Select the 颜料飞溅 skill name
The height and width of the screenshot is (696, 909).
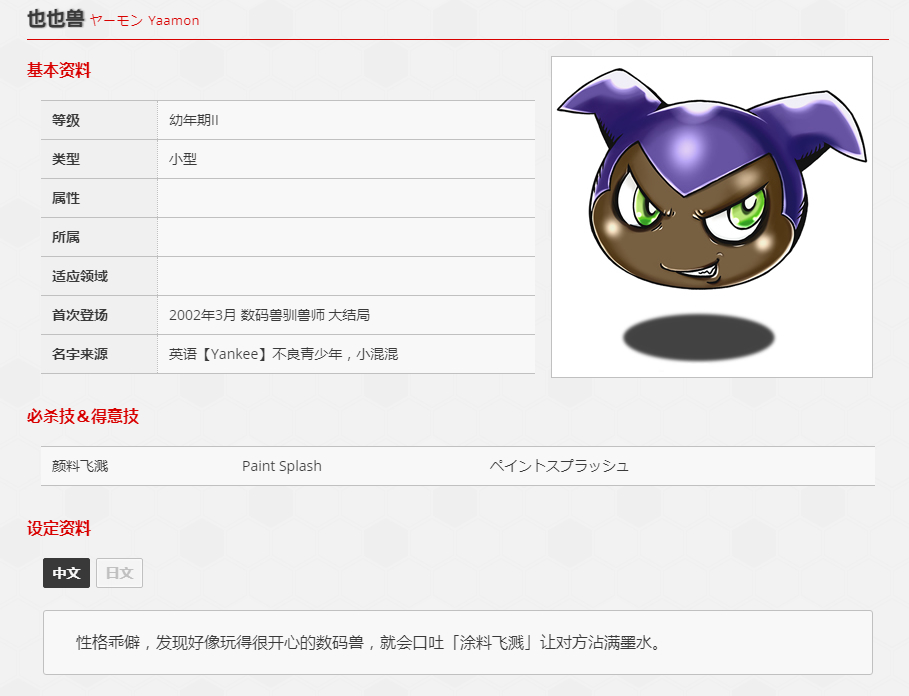[x=80, y=466]
